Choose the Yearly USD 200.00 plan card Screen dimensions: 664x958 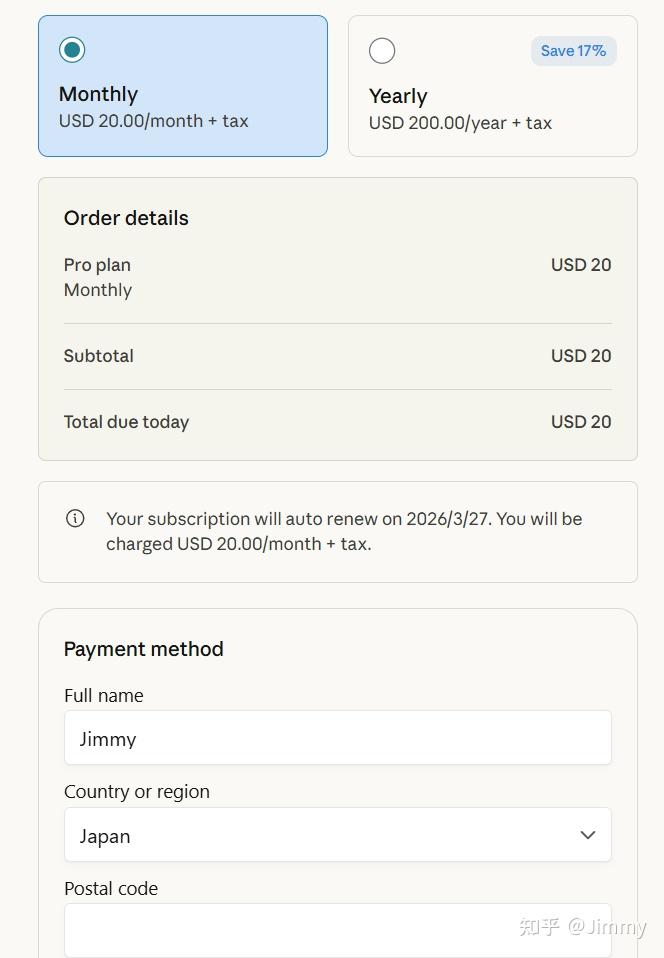click(492, 86)
